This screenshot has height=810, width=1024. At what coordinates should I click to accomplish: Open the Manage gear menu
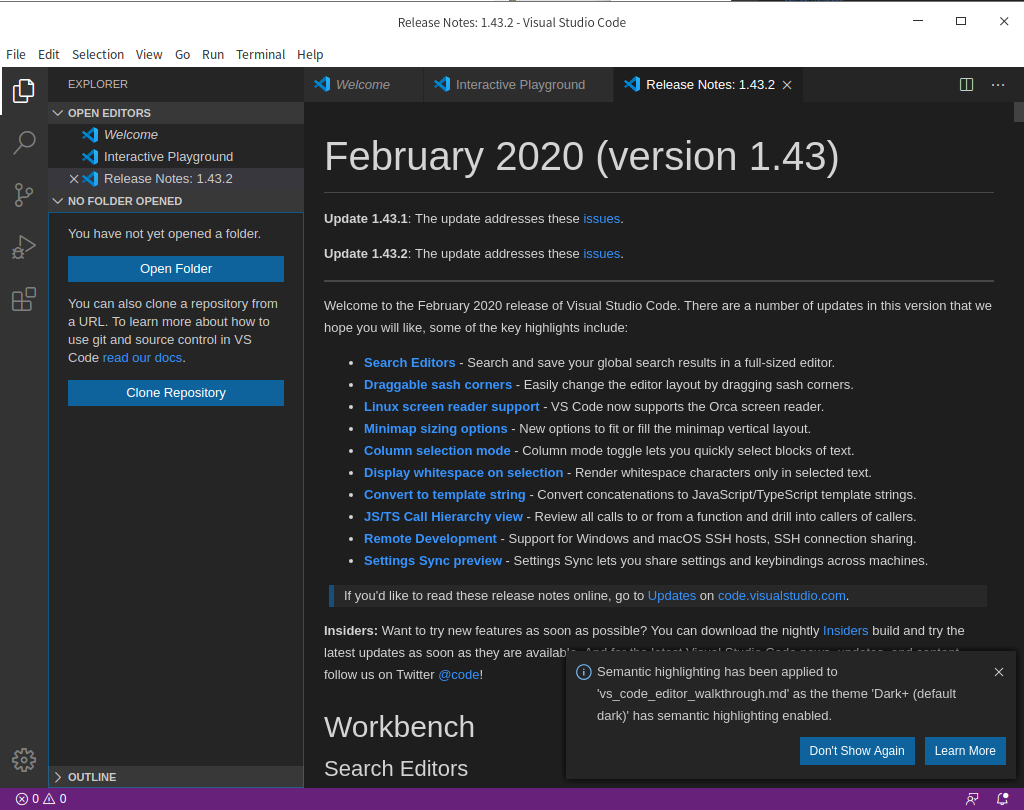(x=24, y=760)
